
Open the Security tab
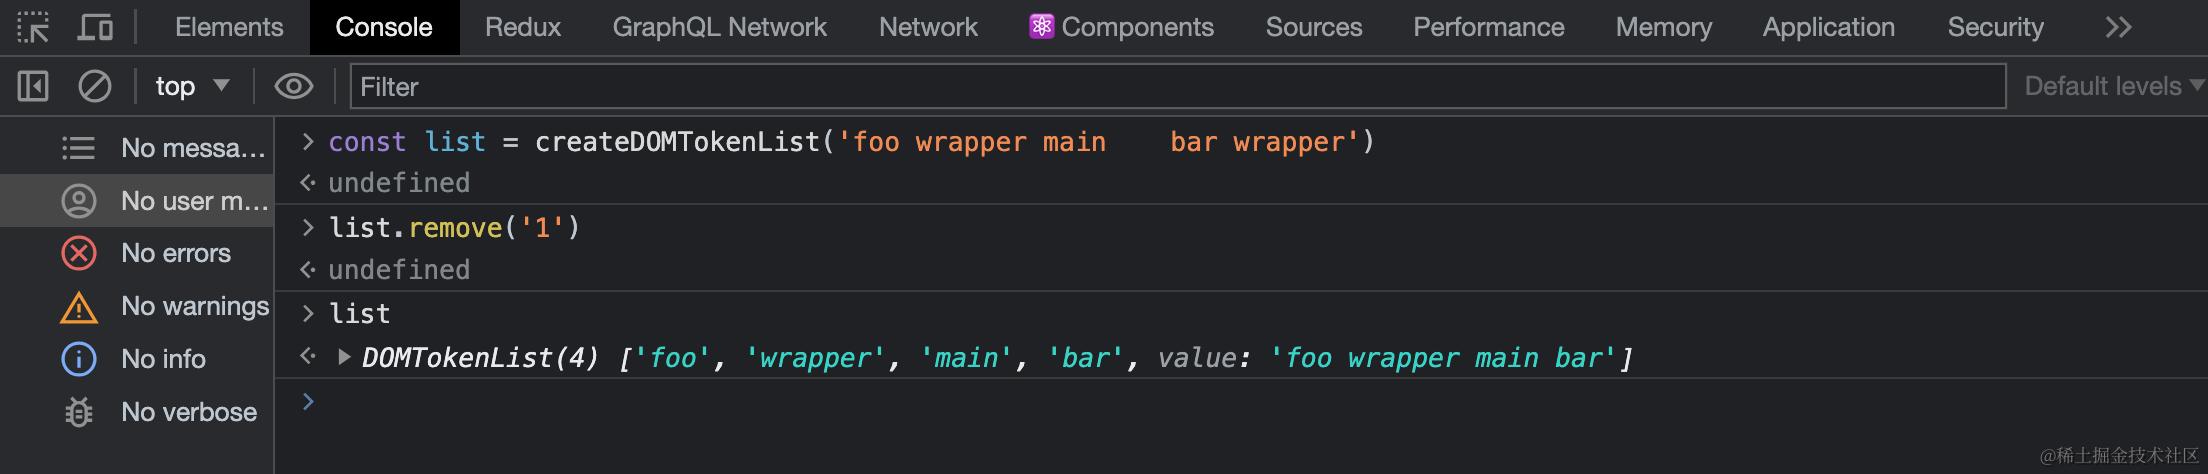1995,27
